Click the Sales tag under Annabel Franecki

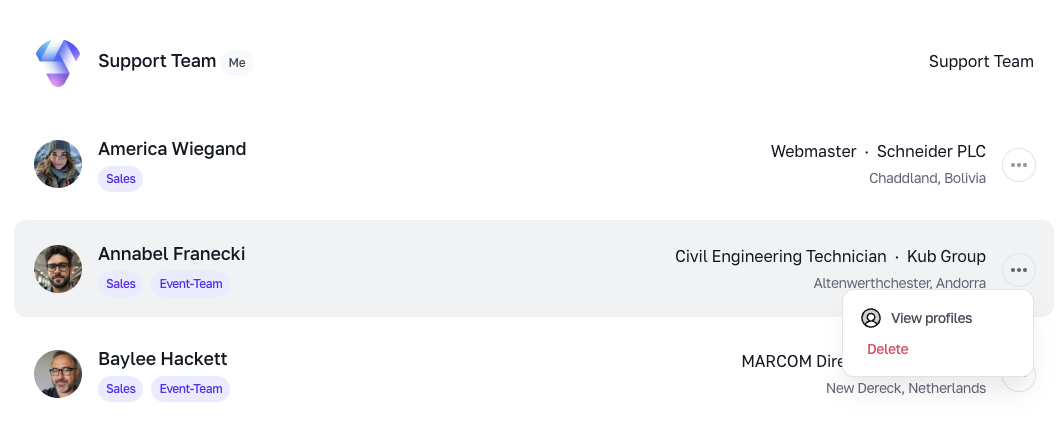121,284
